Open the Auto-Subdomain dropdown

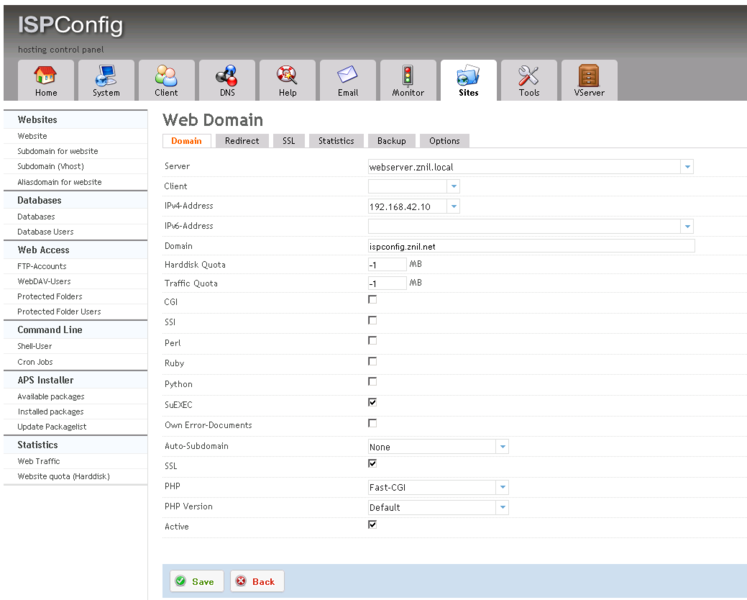pos(503,447)
